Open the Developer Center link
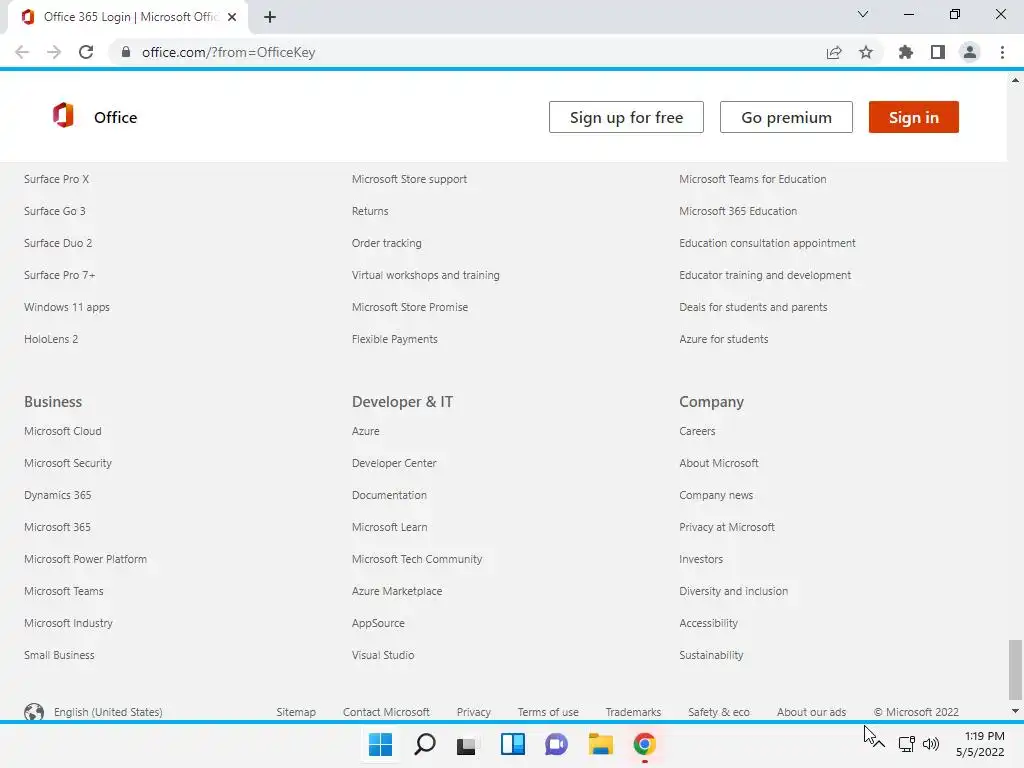1024x768 pixels. tap(394, 463)
